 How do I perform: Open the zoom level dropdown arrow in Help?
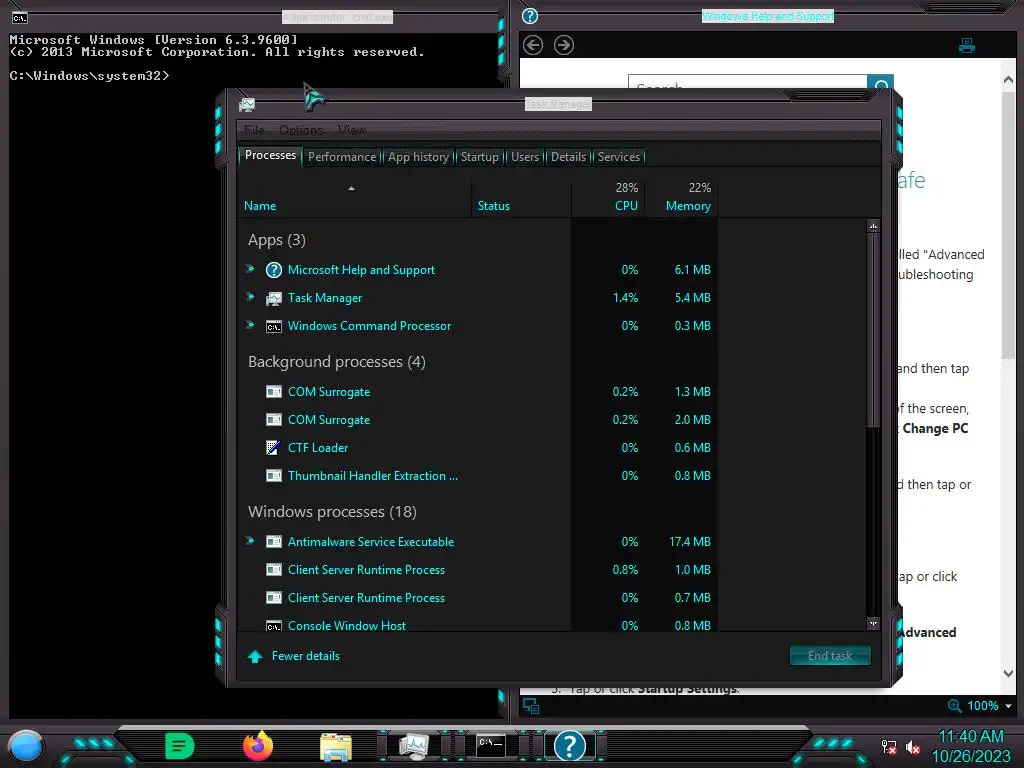[x=1008, y=706]
